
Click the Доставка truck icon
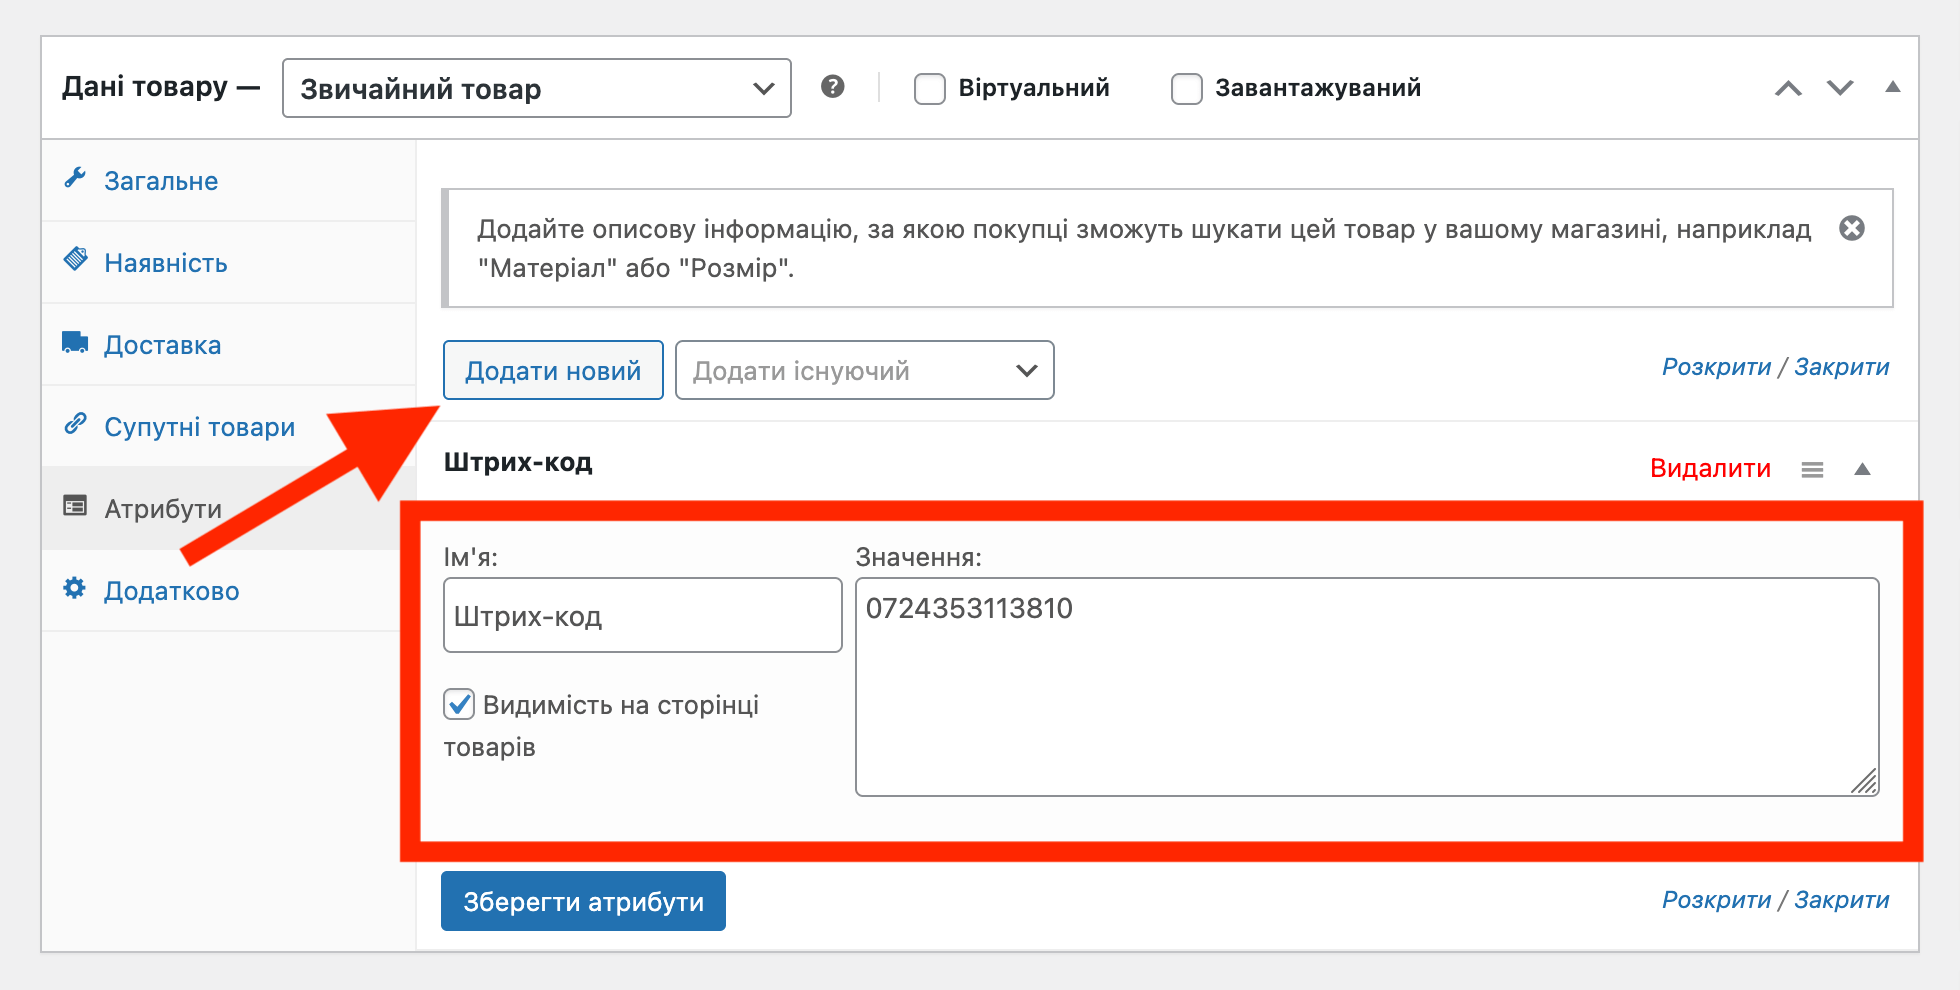(x=75, y=342)
